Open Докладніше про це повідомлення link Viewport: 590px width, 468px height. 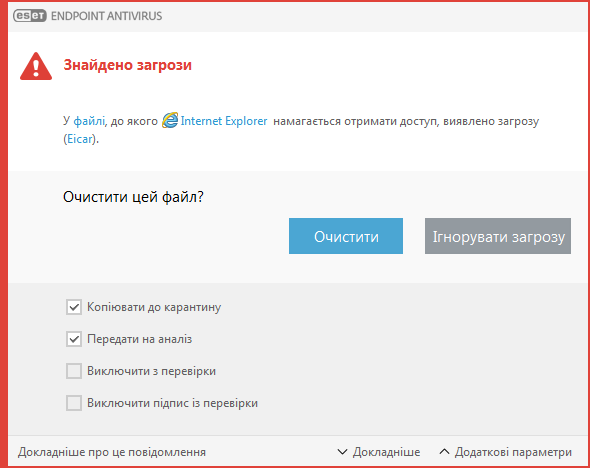pyautogui.click(x=112, y=452)
